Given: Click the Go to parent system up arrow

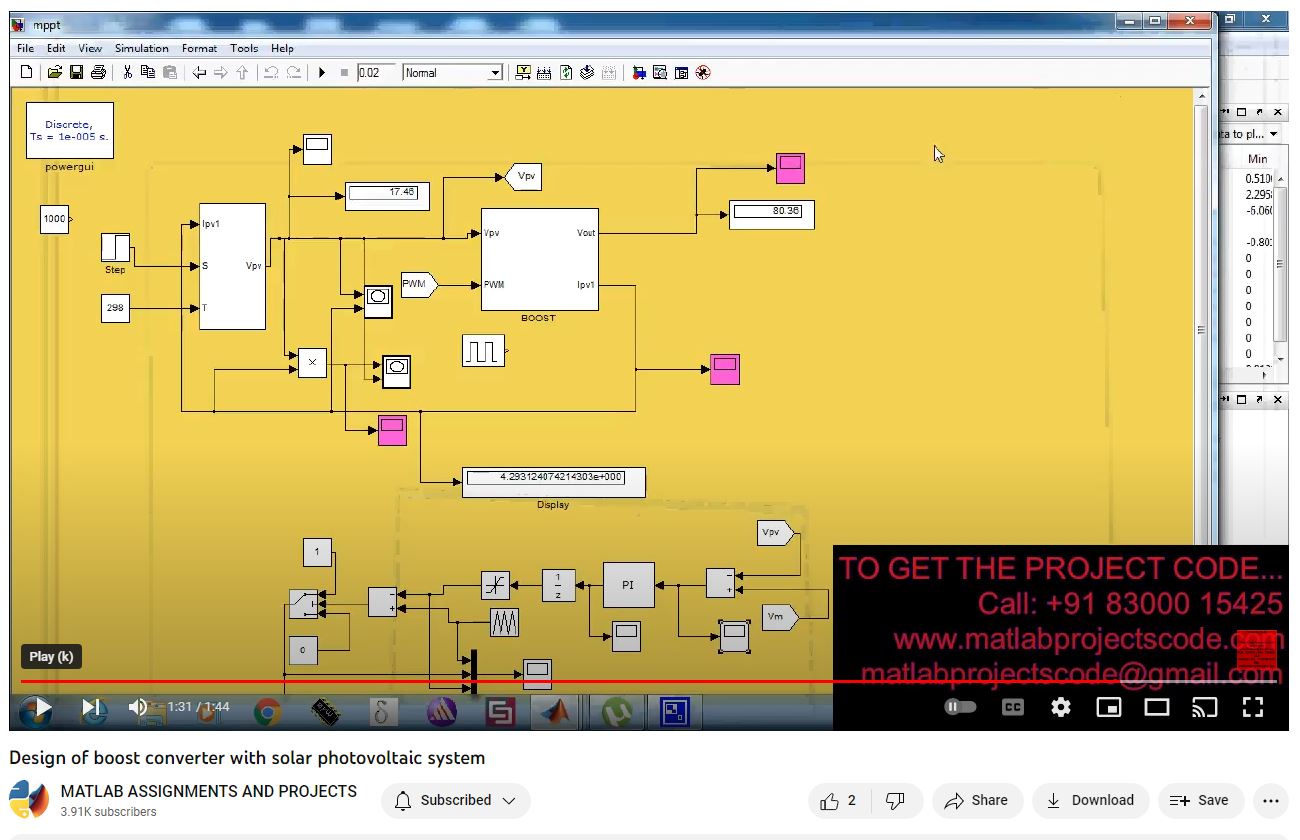Looking at the screenshot, I should [x=242, y=73].
